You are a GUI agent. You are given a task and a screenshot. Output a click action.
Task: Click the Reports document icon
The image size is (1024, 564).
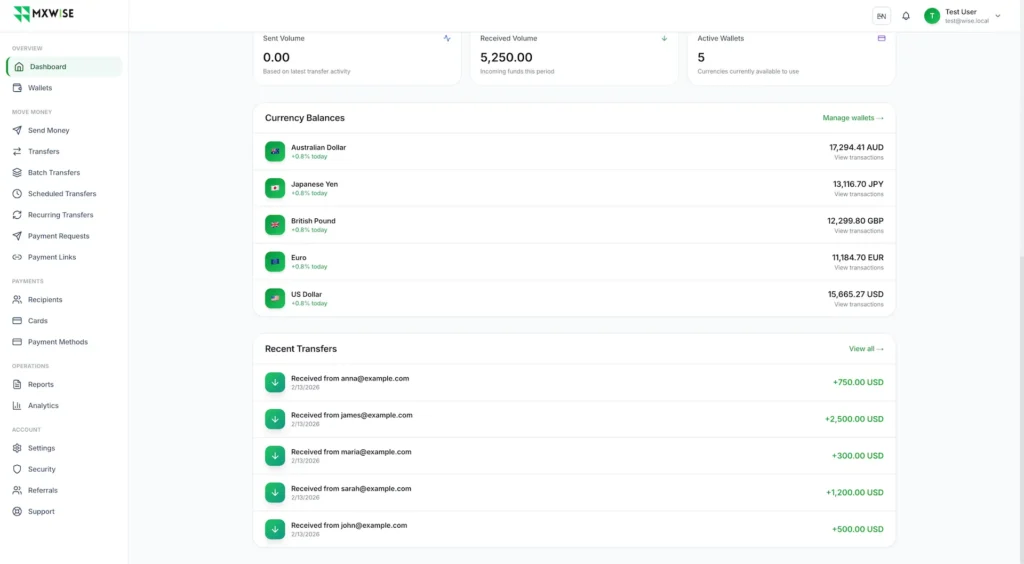tap(17, 384)
